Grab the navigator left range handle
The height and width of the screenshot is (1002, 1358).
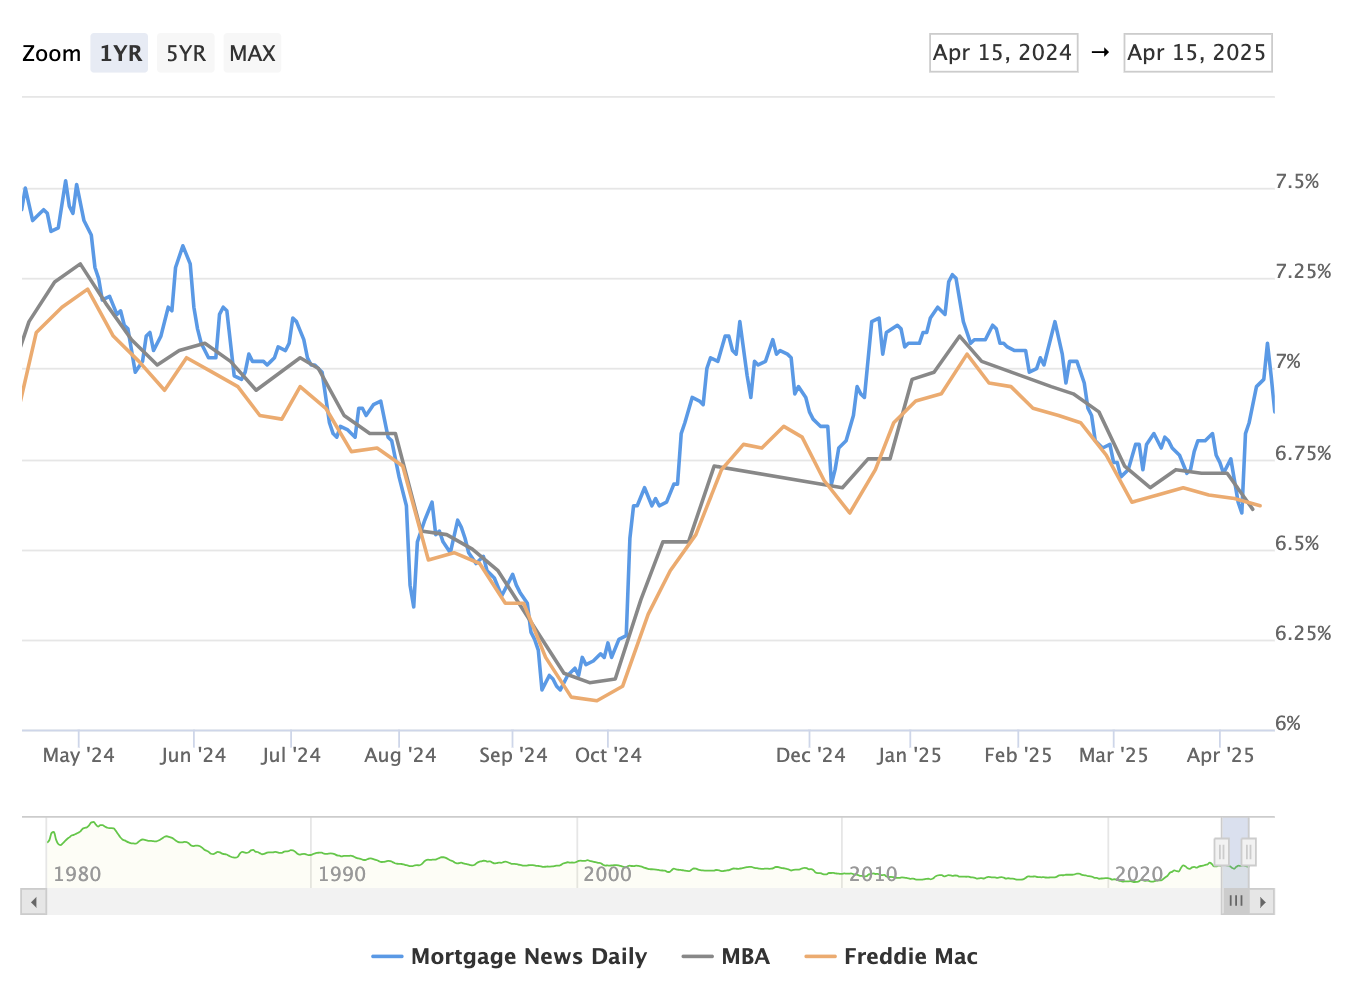tap(1222, 852)
